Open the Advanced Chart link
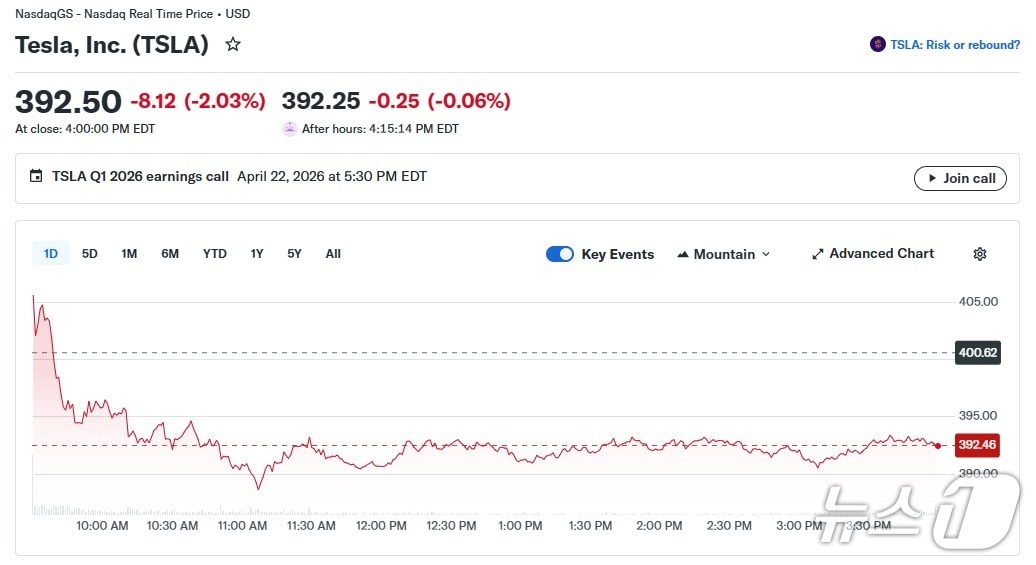Screen dimensions: 1036x565 tap(881, 254)
